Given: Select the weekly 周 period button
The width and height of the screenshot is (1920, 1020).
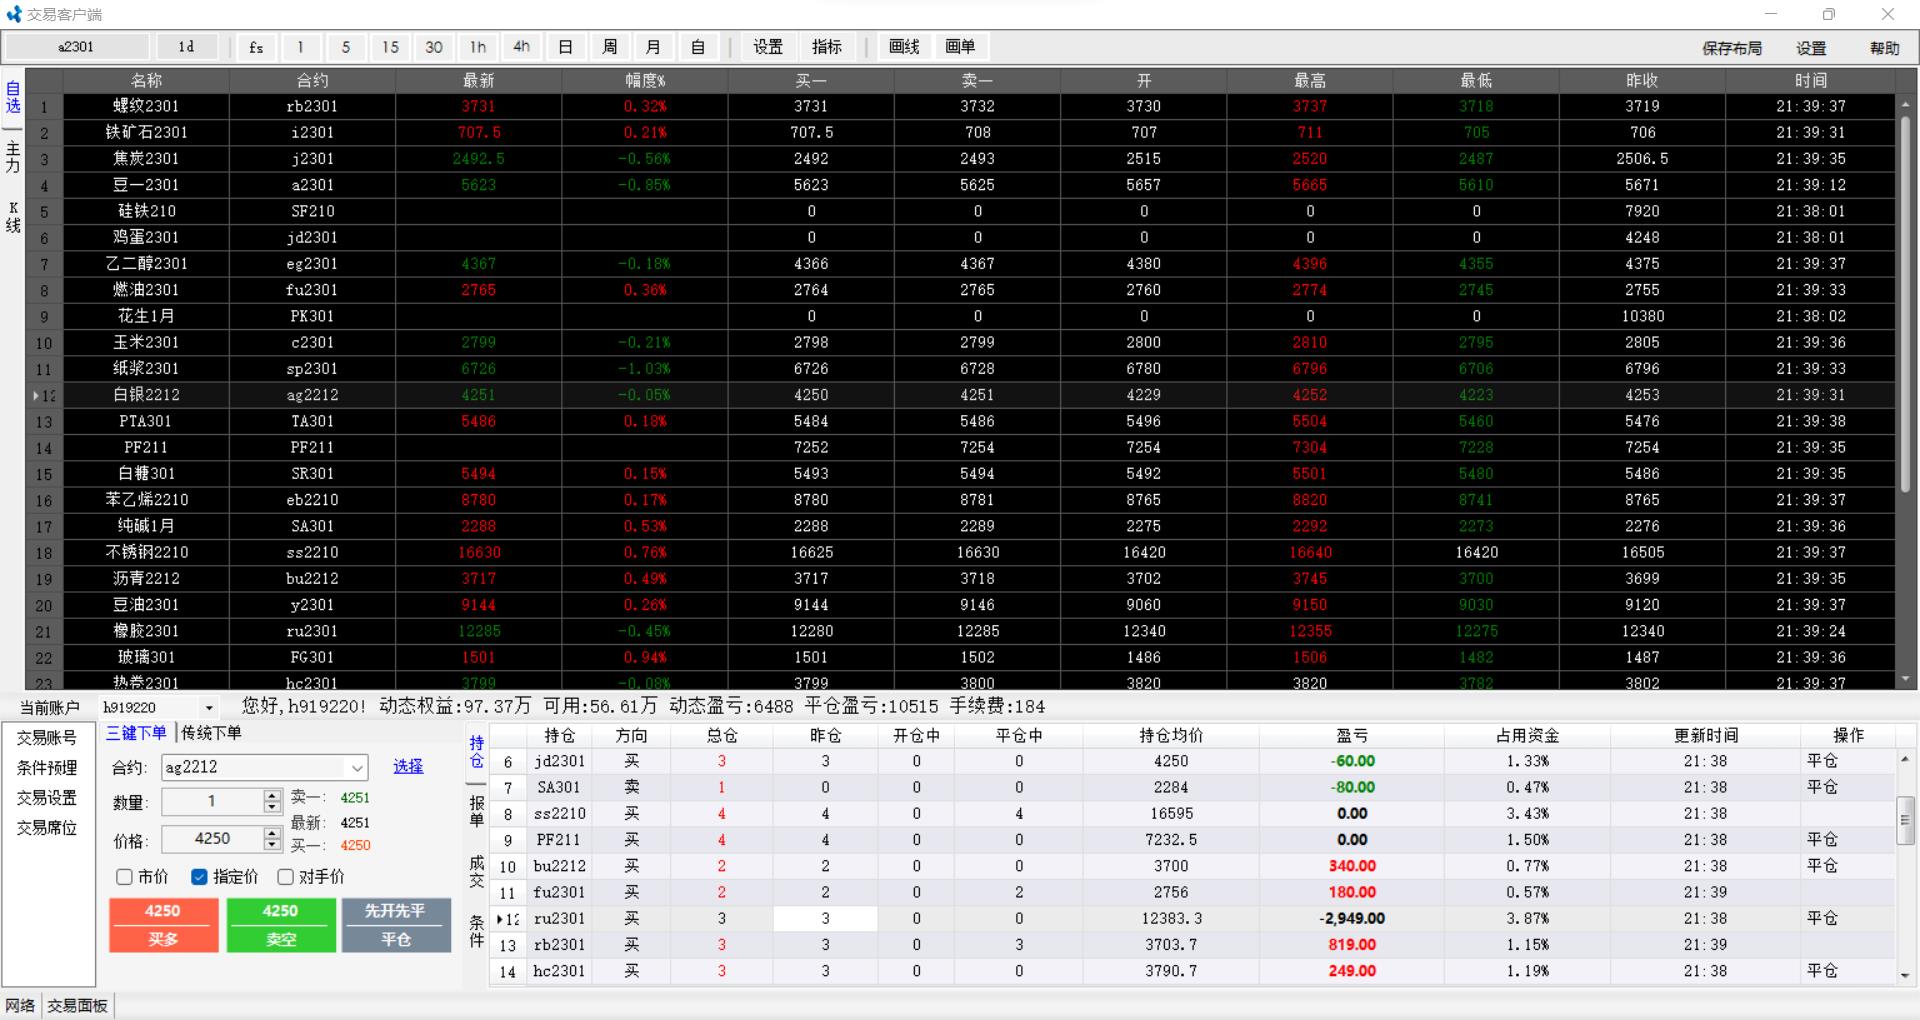Looking at the screenshot, I should pos(610,47).
